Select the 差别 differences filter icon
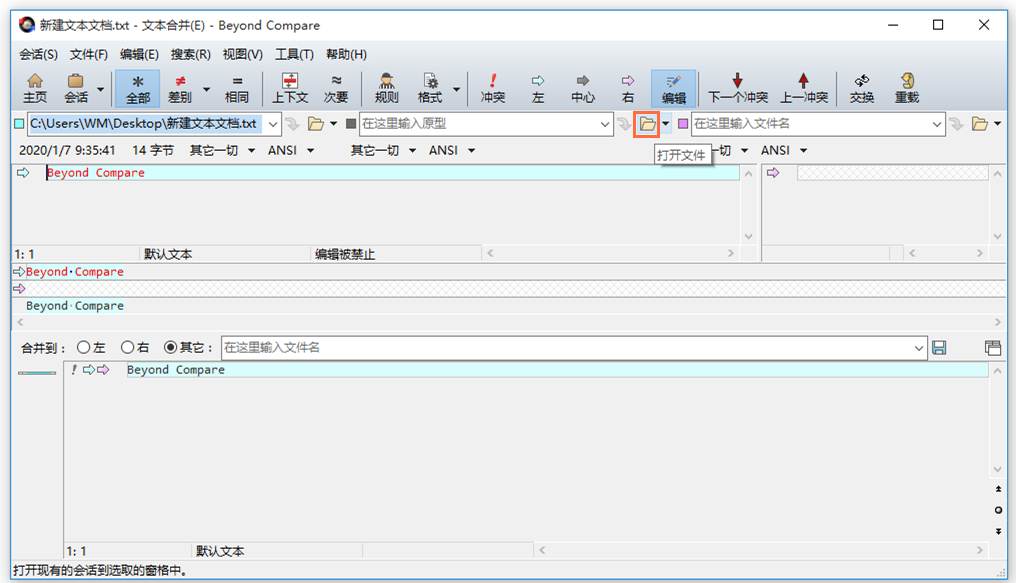Screen dimensions: 1016x583 tap(180, 88)
